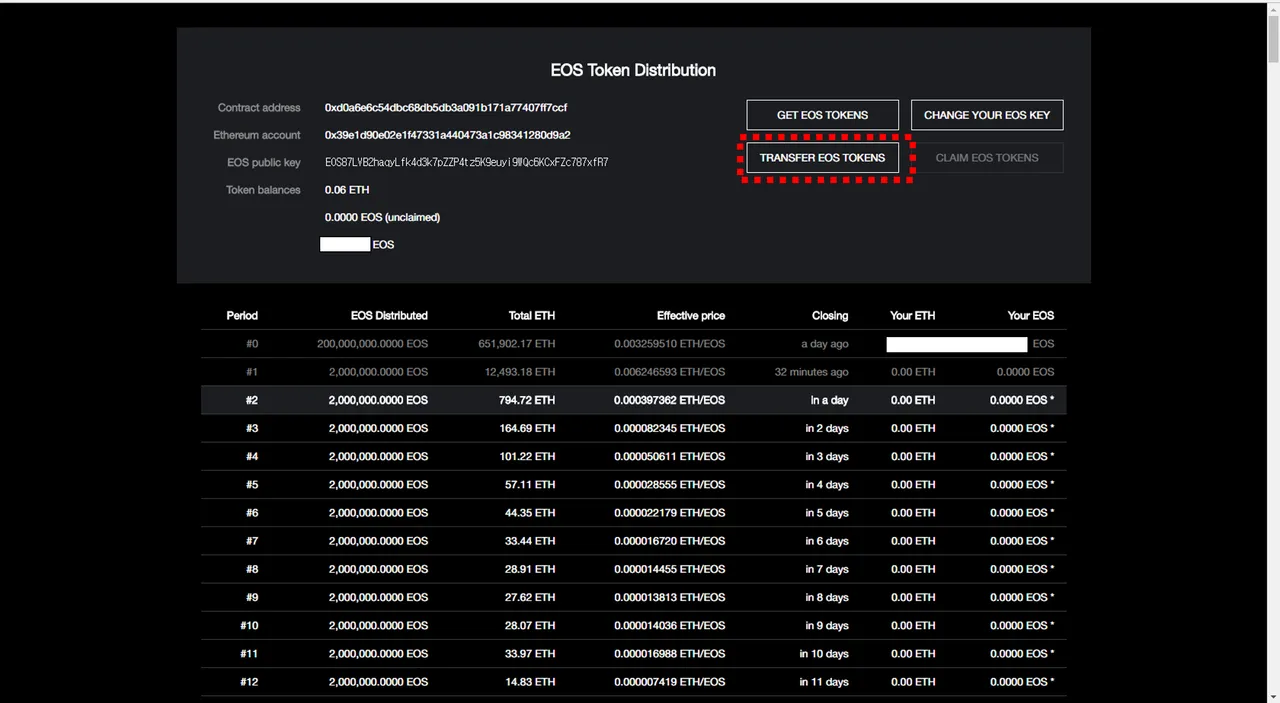Select period #1 row label

pyautogui.click(x=252, y=372)
